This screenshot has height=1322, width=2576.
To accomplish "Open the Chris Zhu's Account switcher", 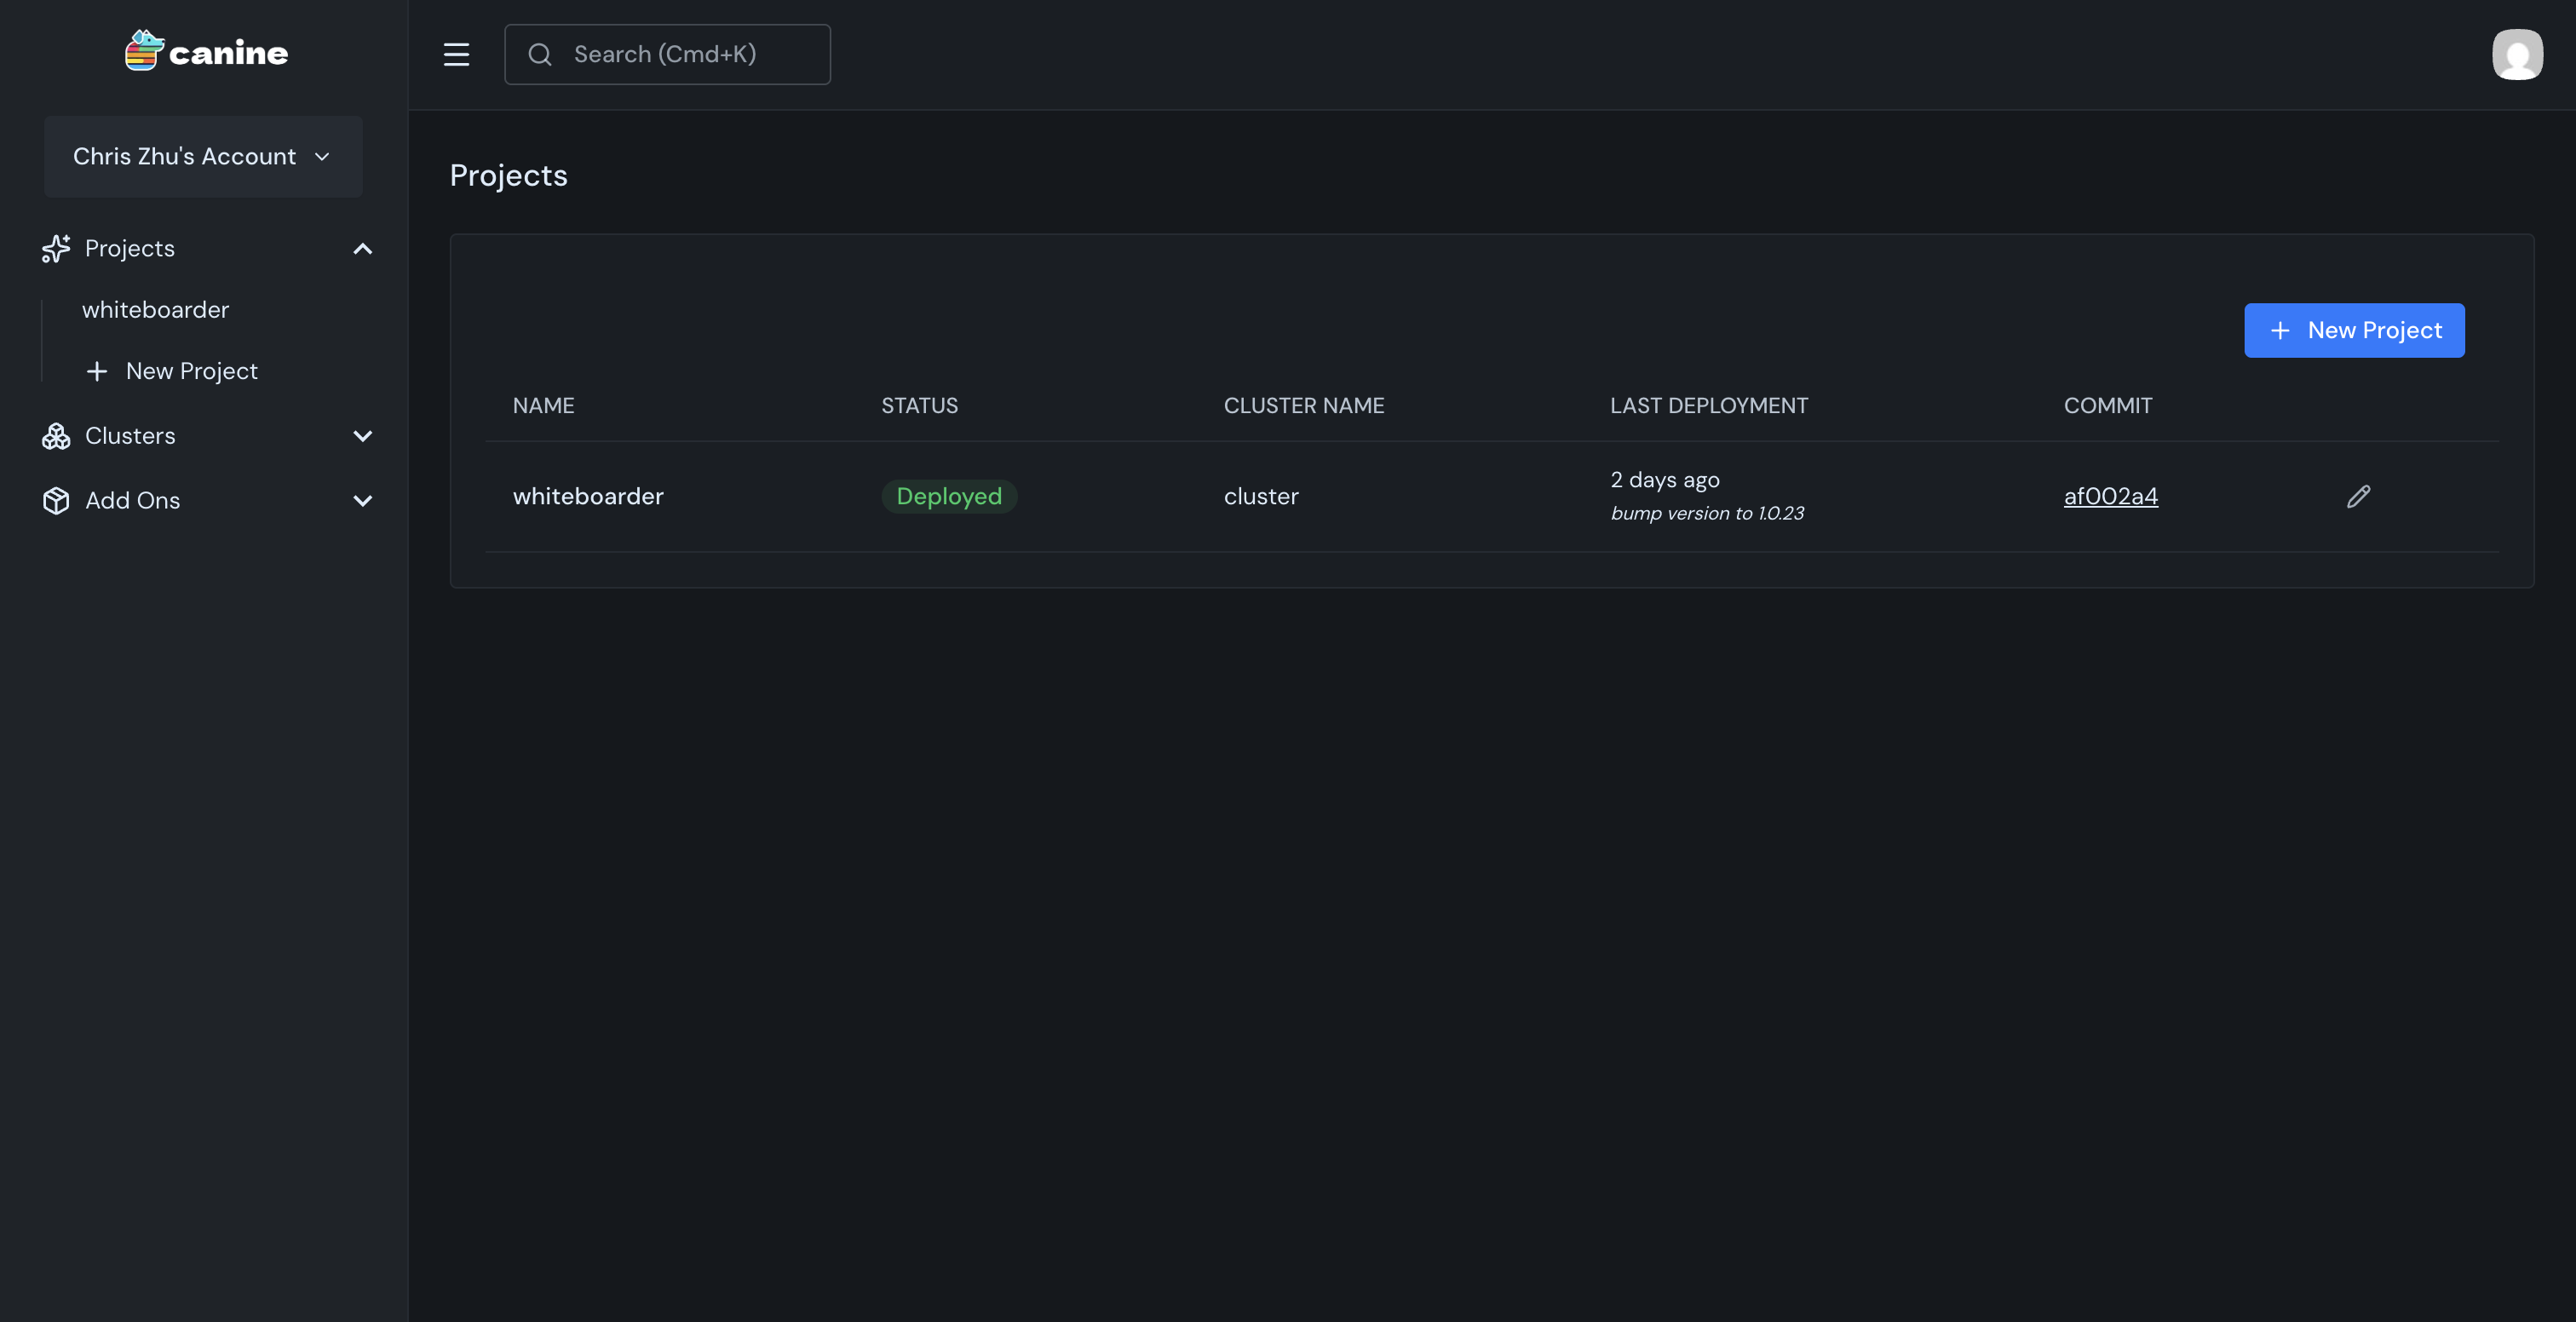I will click(202, 156).
